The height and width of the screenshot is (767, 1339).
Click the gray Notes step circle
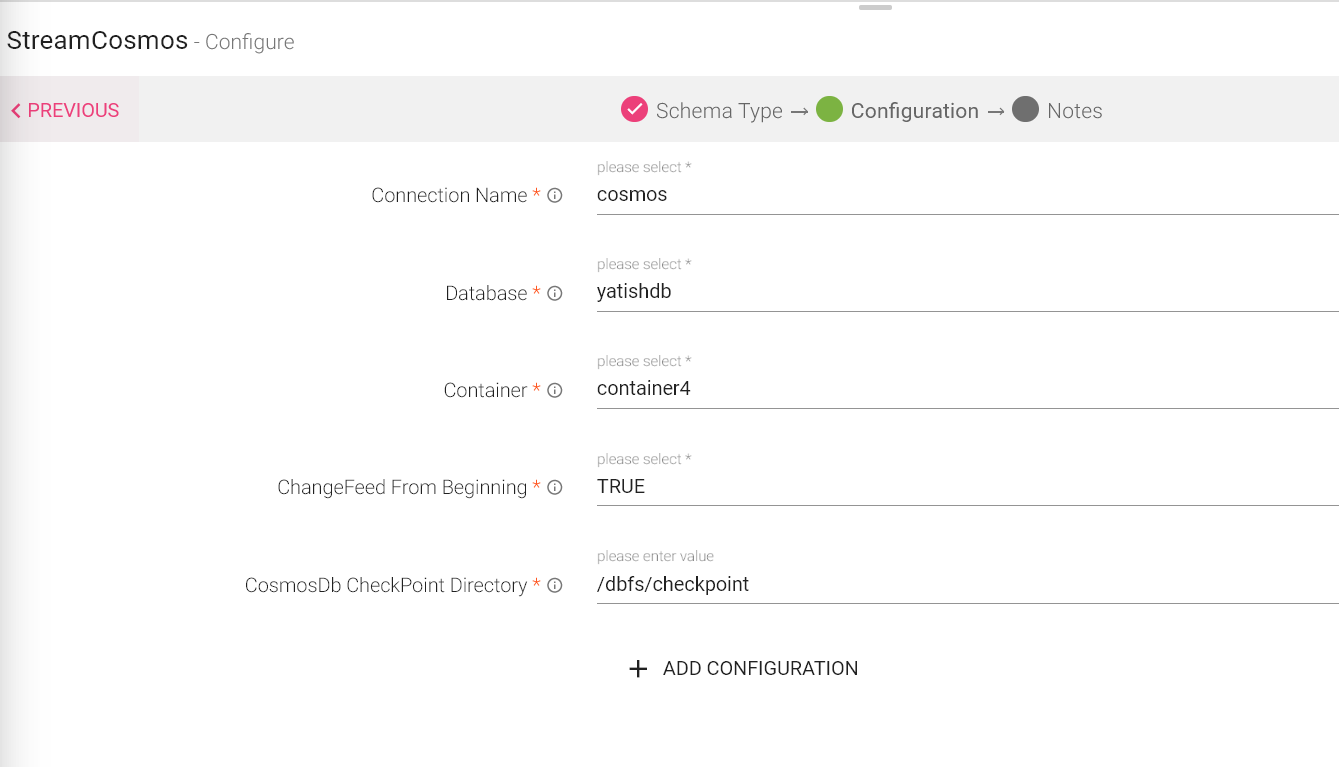tap(1025, 110)
